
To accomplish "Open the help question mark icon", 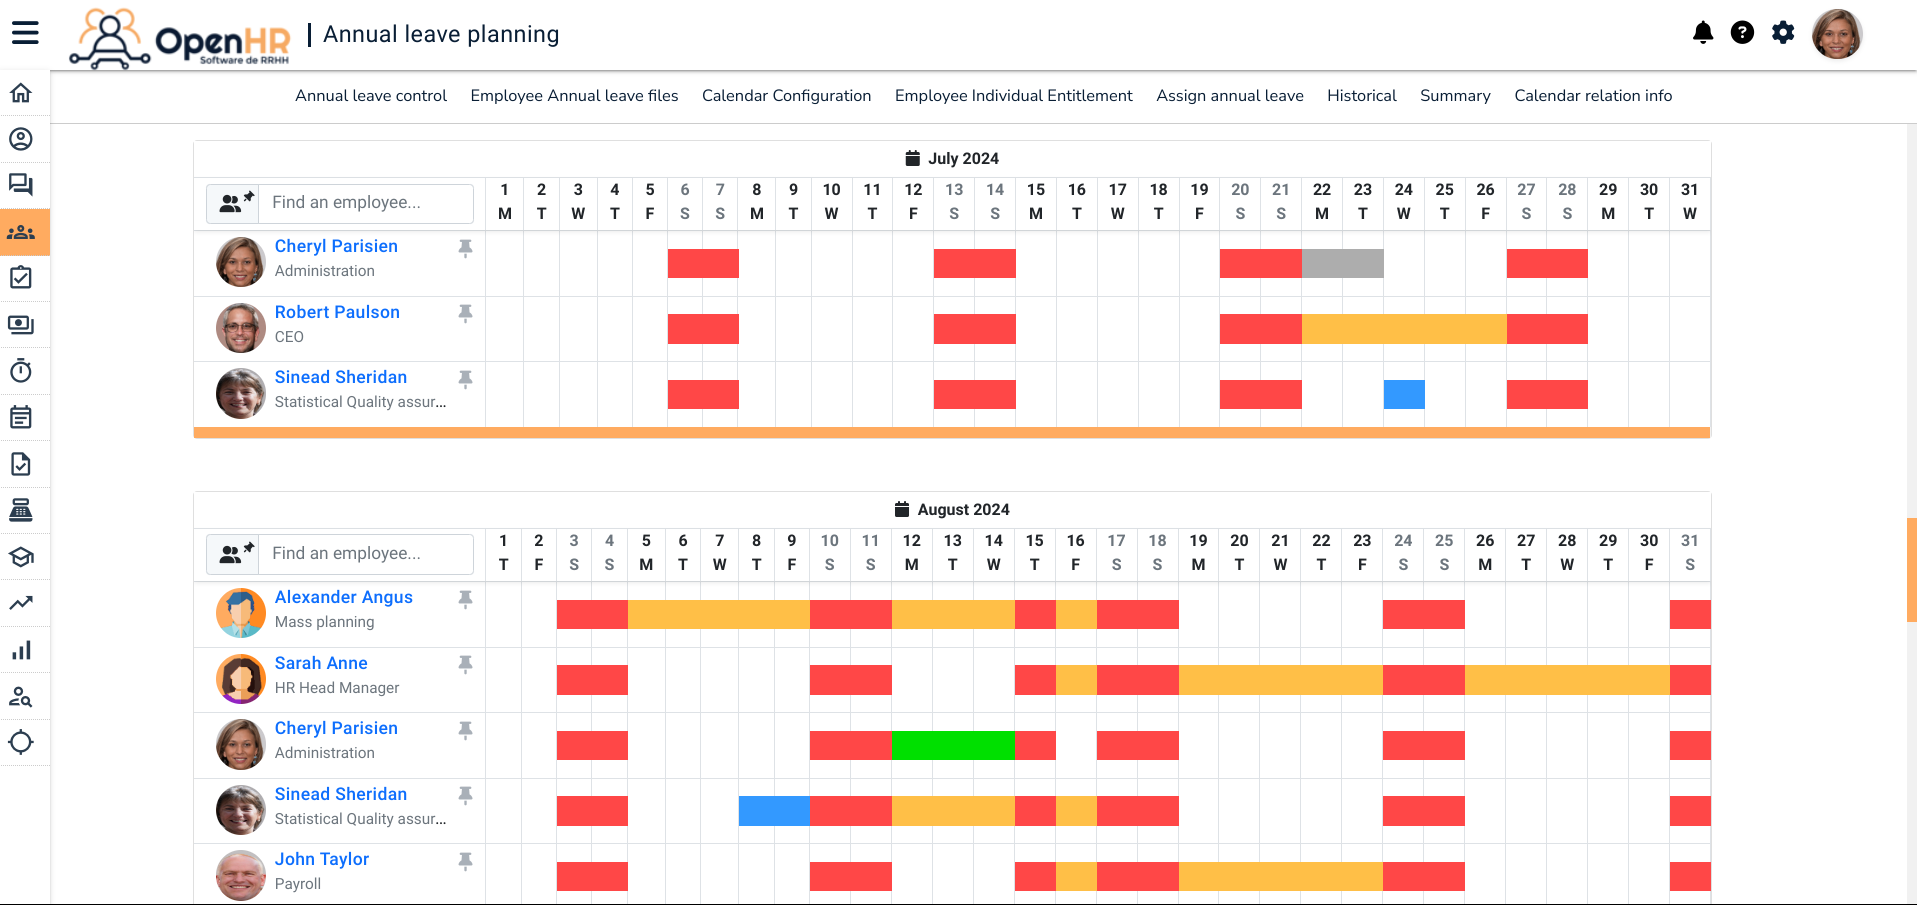I will tap(1742, 33).
